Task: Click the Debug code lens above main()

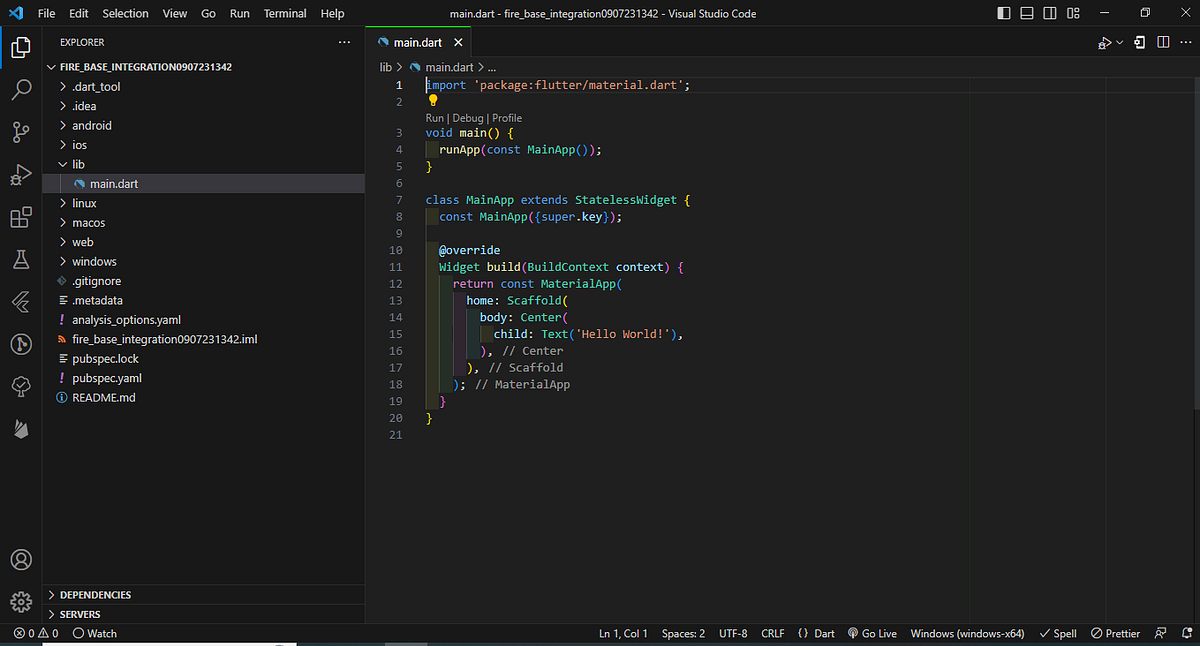Action: [467, 118]
